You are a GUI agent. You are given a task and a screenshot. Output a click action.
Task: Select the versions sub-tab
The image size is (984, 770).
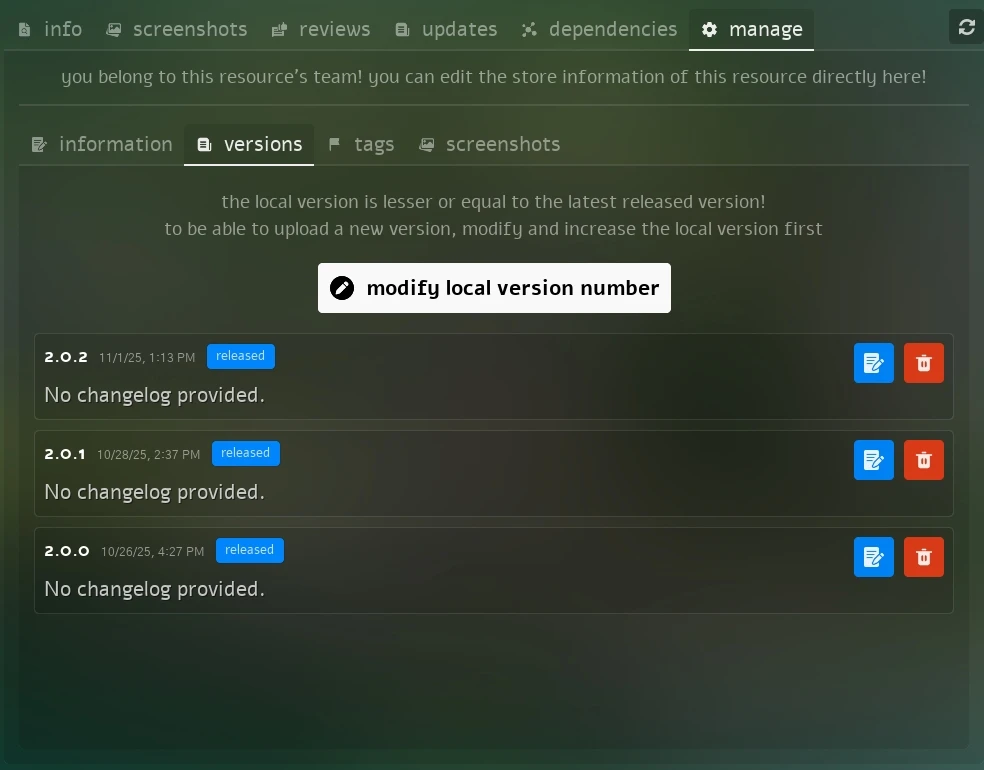(x=249, y=145)
